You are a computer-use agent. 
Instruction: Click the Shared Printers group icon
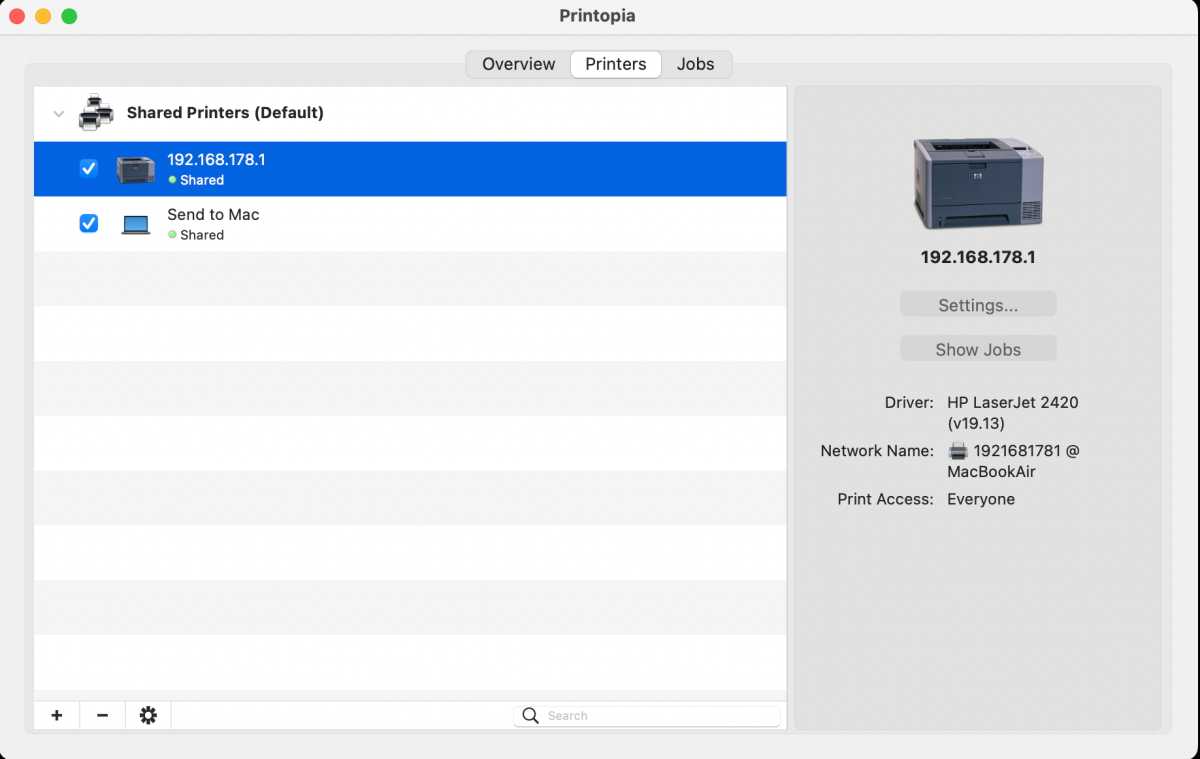point(96,113)
